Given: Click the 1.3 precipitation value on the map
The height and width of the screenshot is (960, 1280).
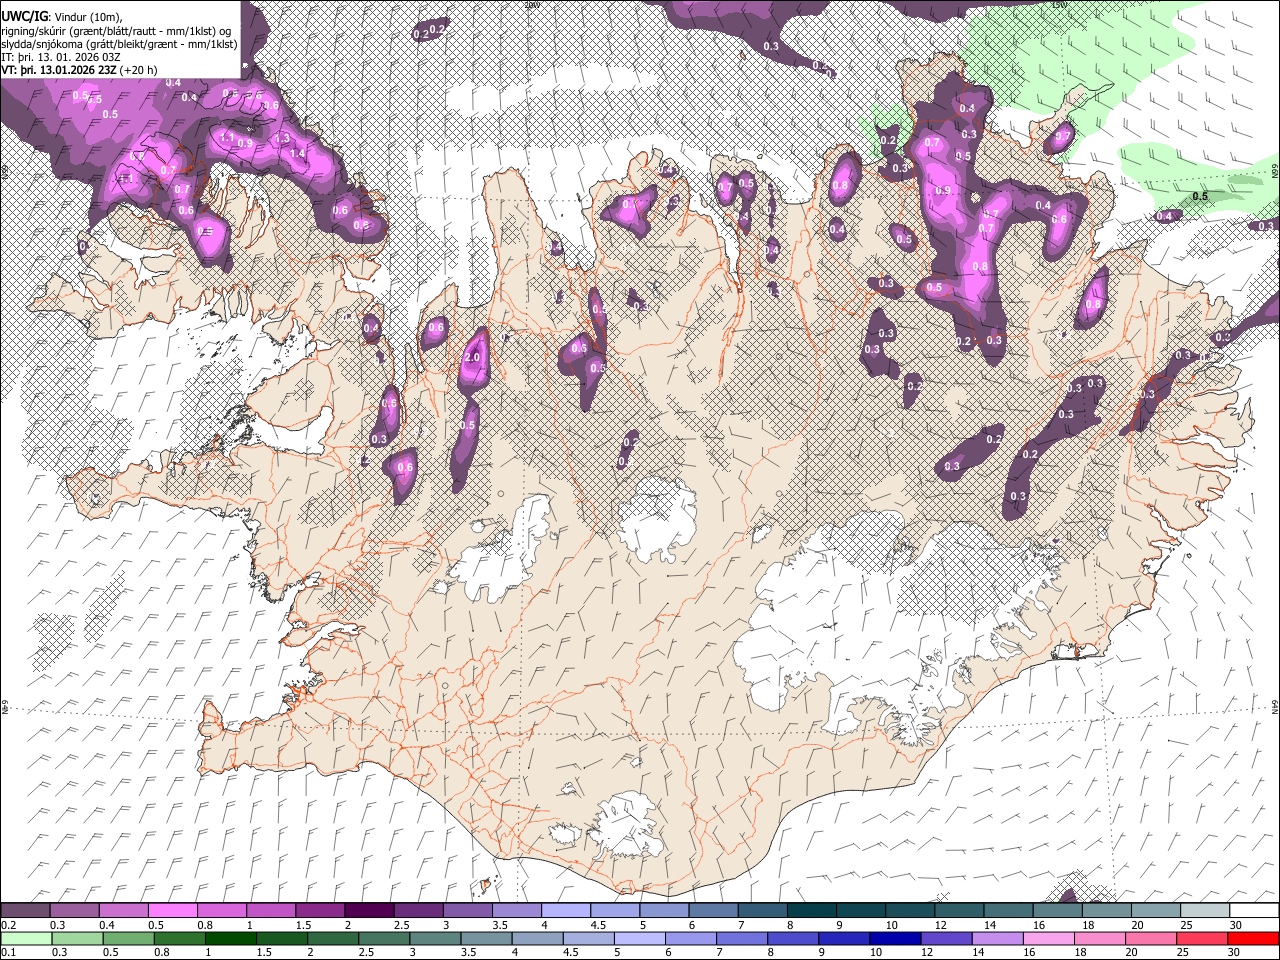Looking at the screenshot, I should pyautogui.click(x=282, y=138).
